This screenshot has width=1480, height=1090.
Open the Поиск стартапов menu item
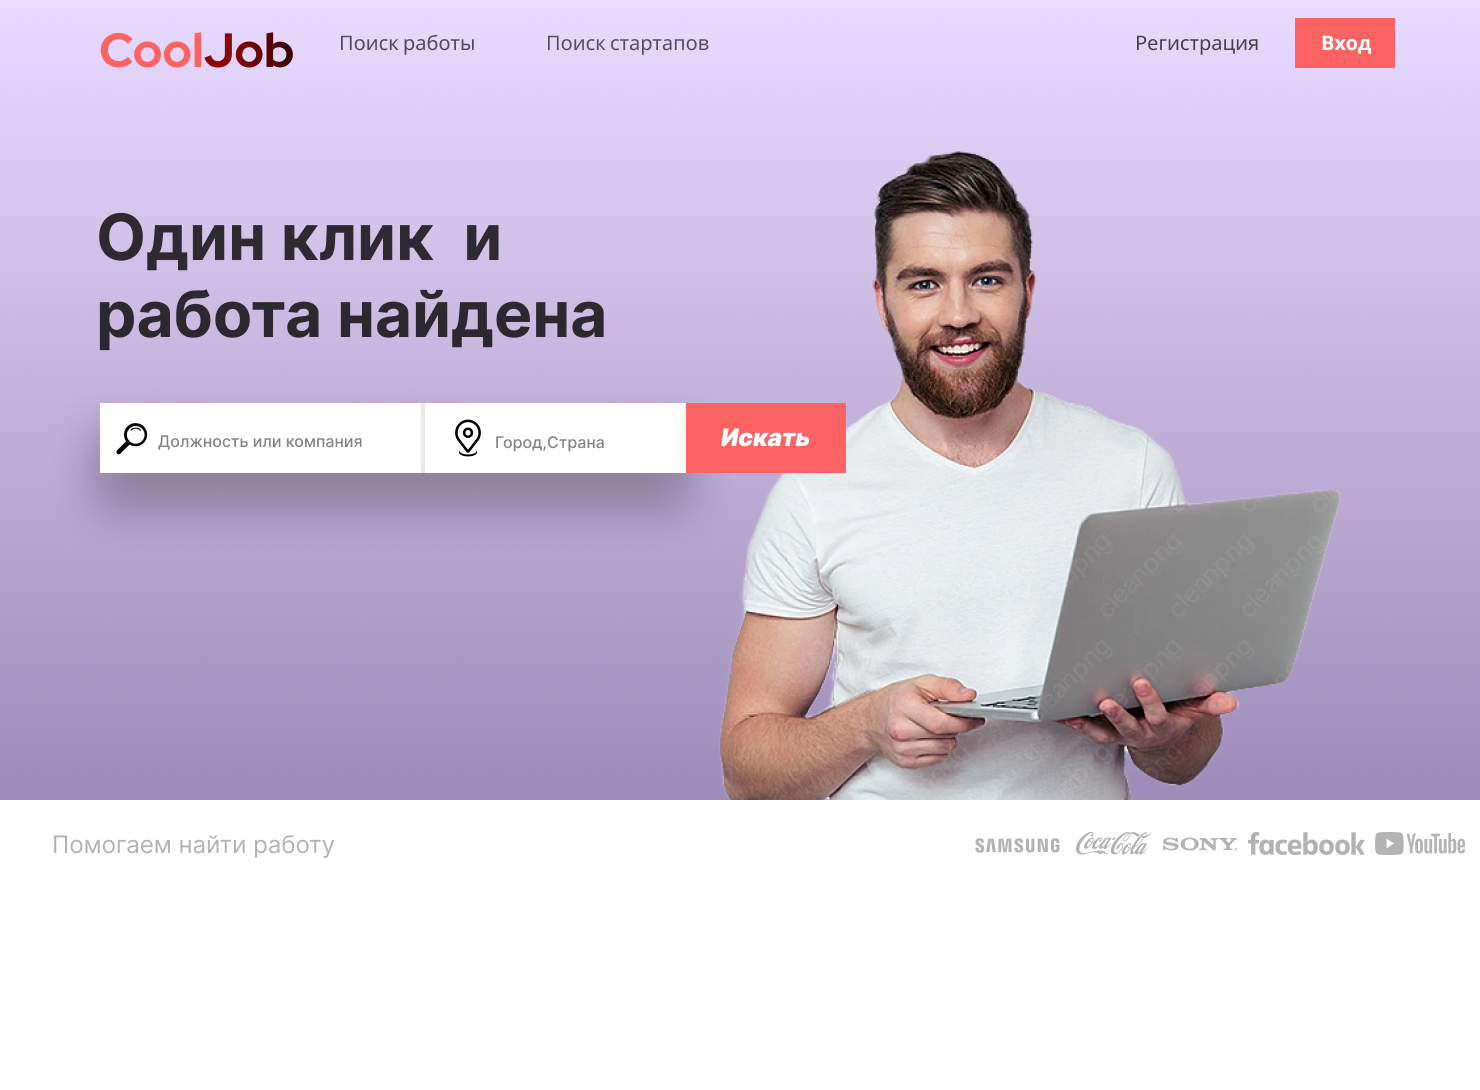tap(627, 43)
